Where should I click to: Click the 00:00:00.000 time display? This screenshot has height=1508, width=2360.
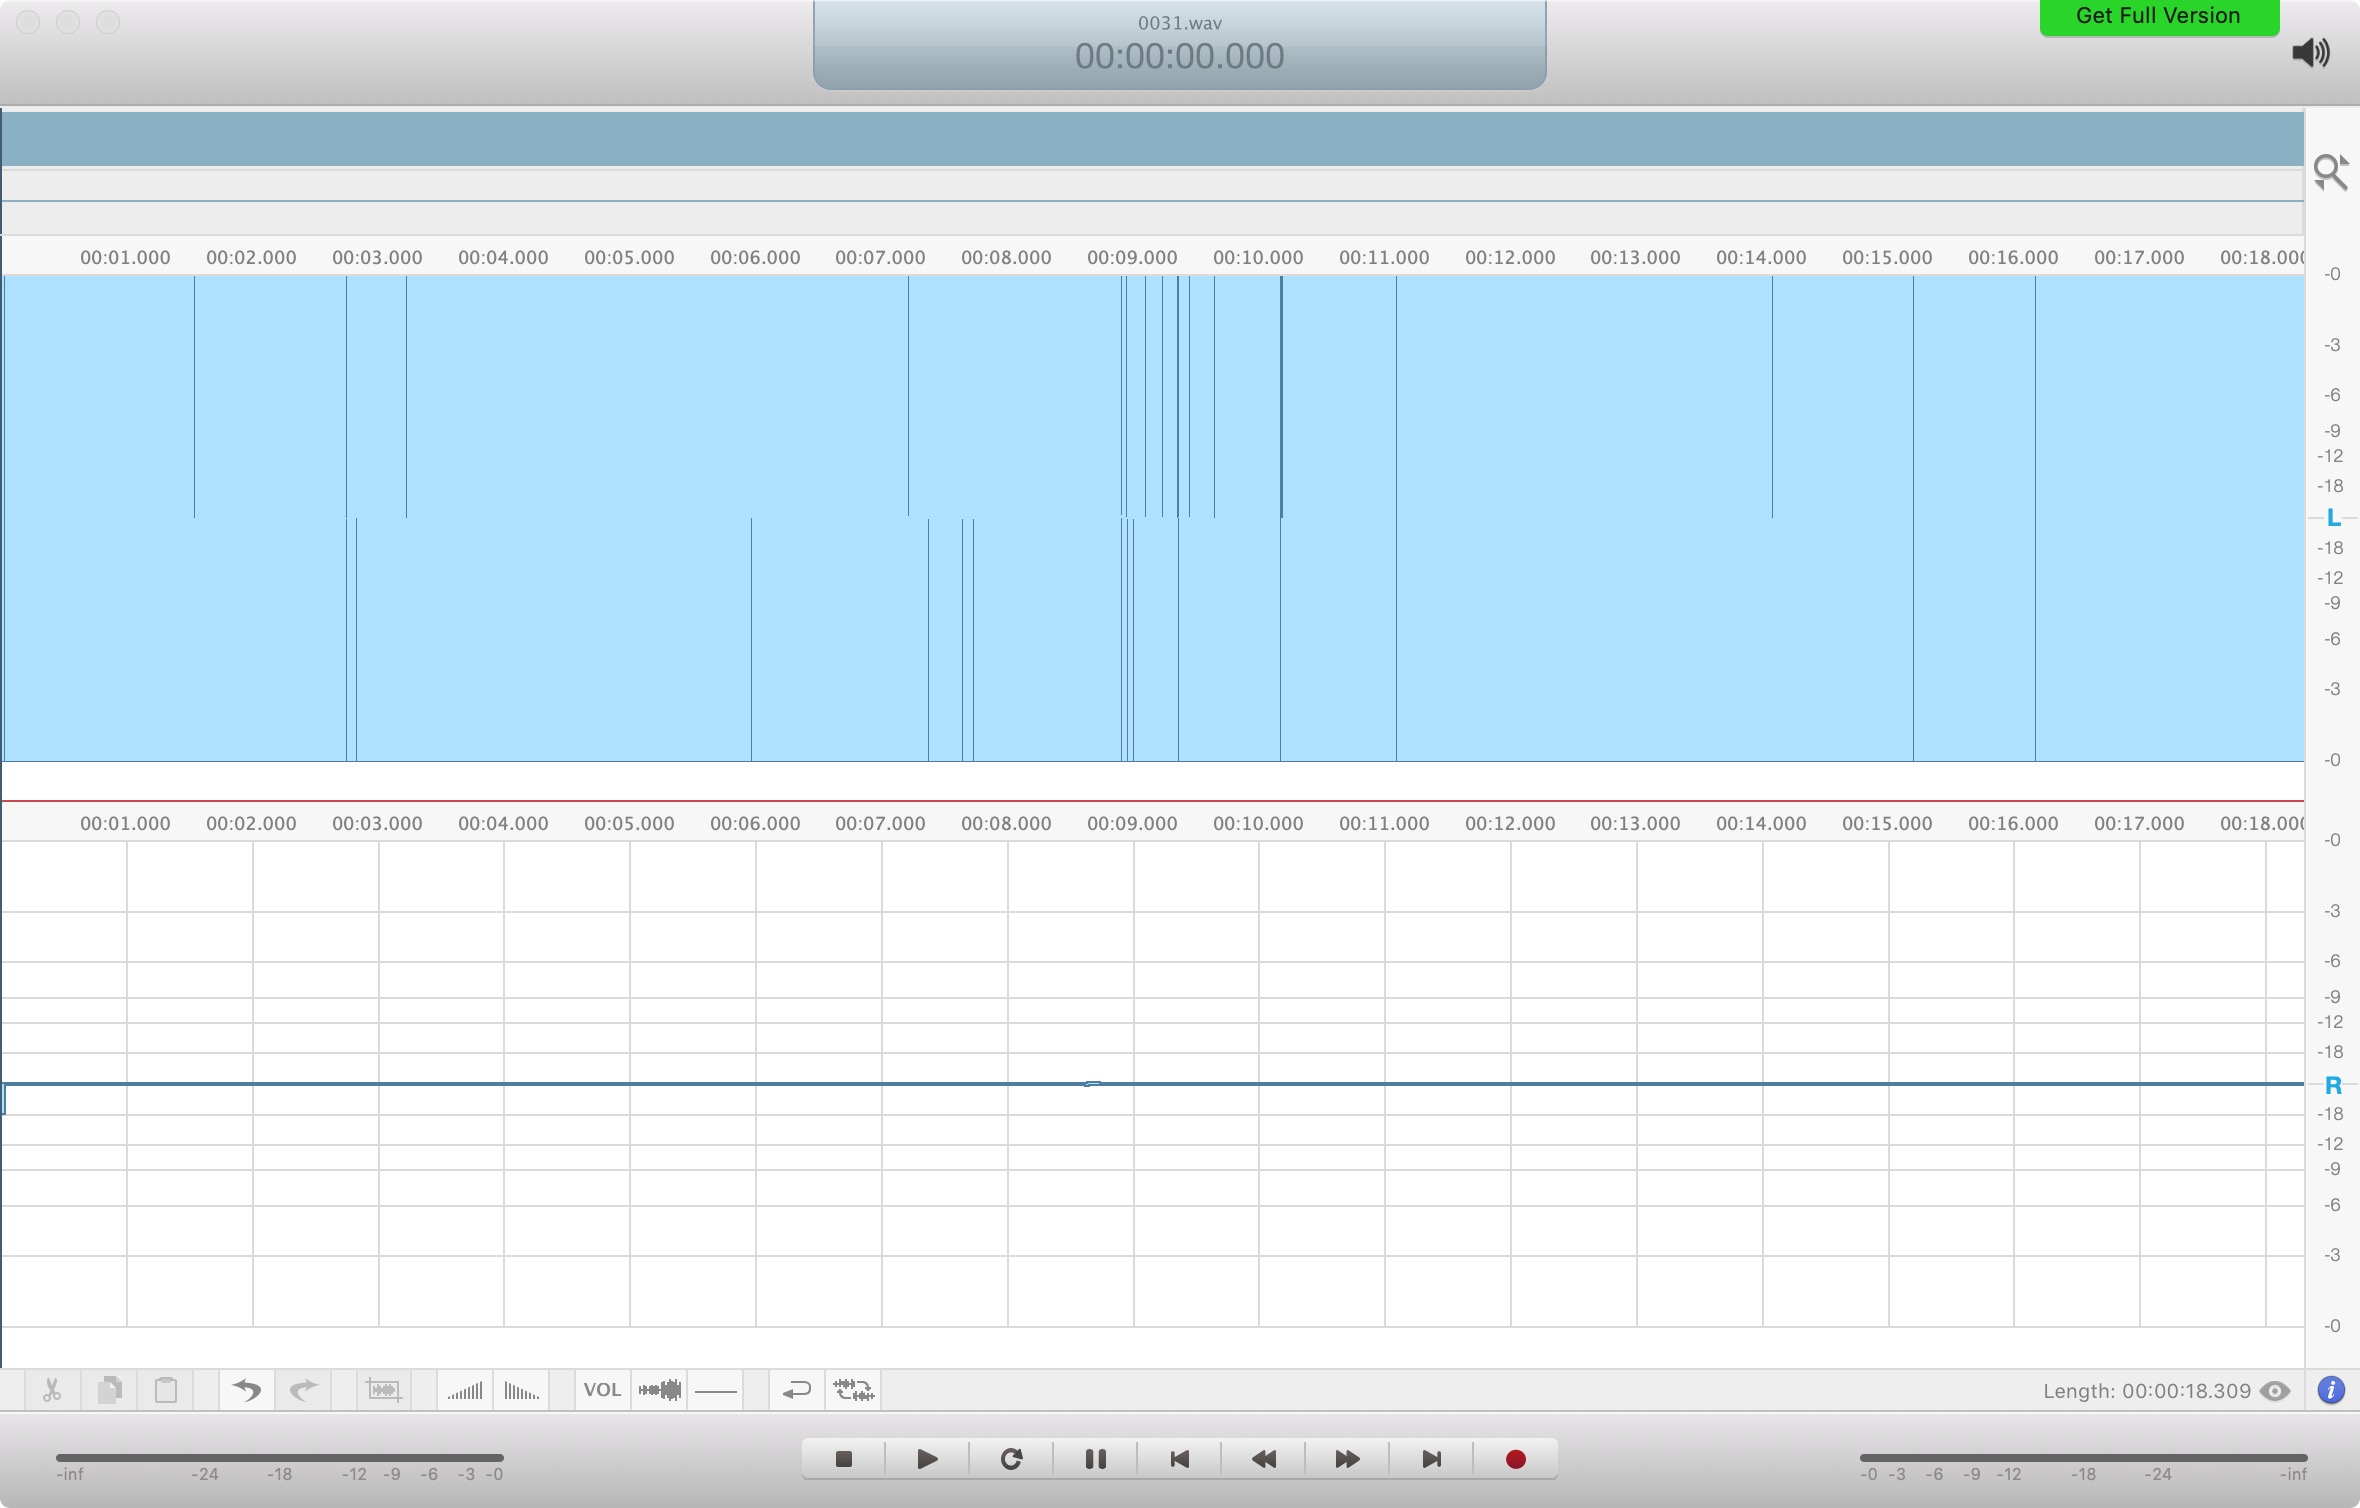1179,56
